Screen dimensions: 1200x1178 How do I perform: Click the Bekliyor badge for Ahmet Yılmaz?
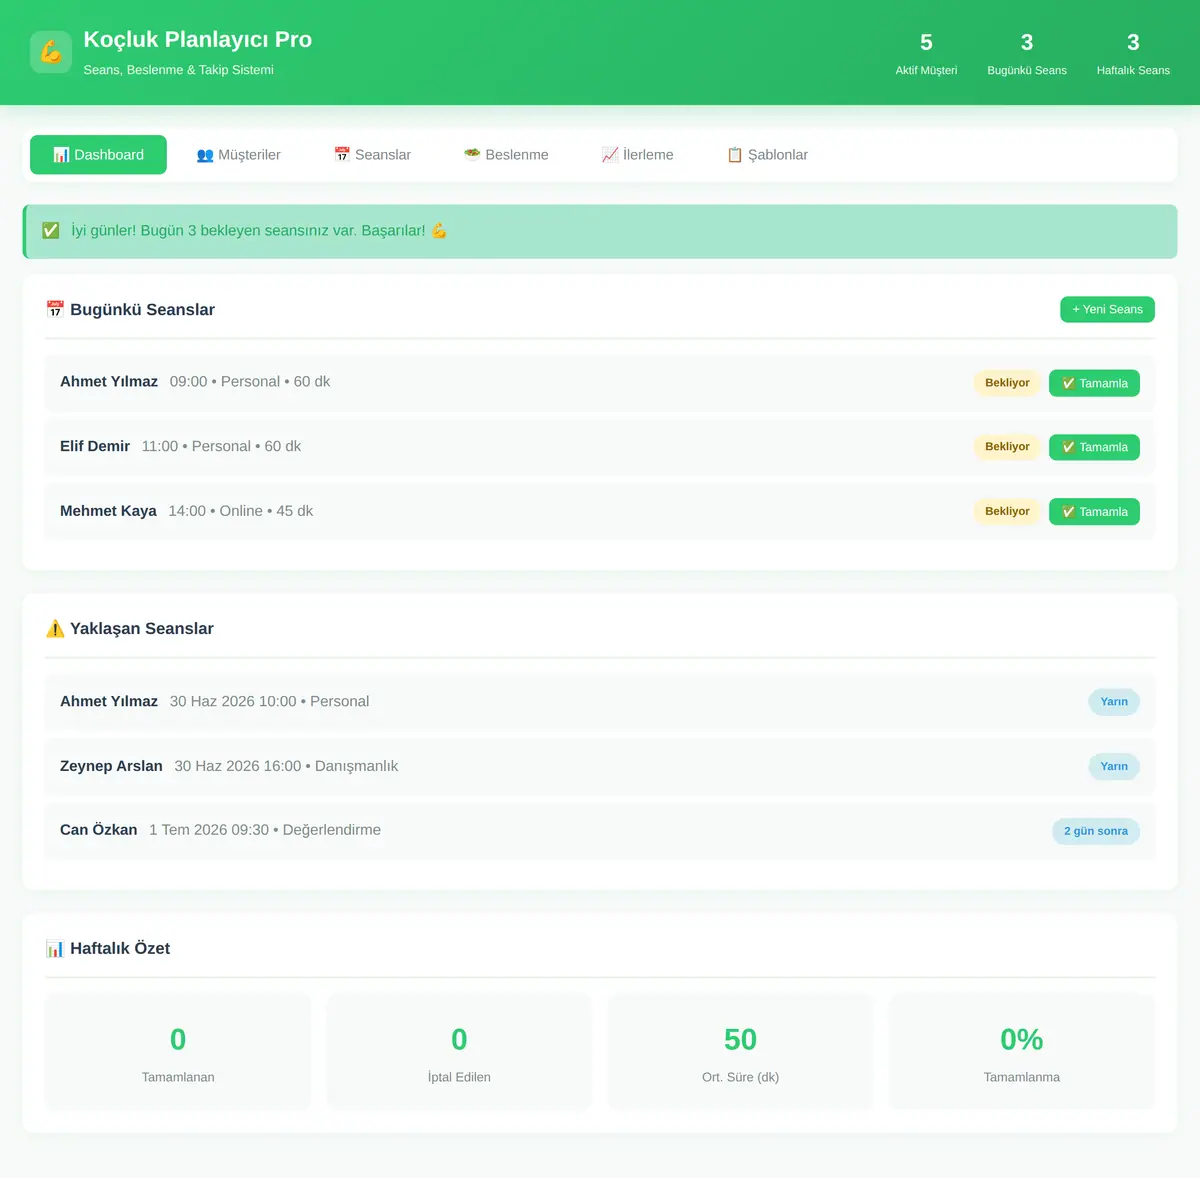[x=1007, y=383]
